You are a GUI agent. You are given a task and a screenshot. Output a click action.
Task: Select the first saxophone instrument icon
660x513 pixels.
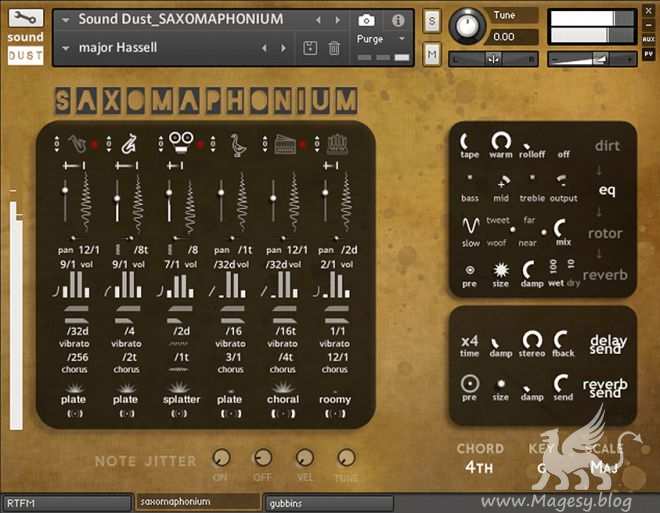pyautogui.click(x=77, y=144)
